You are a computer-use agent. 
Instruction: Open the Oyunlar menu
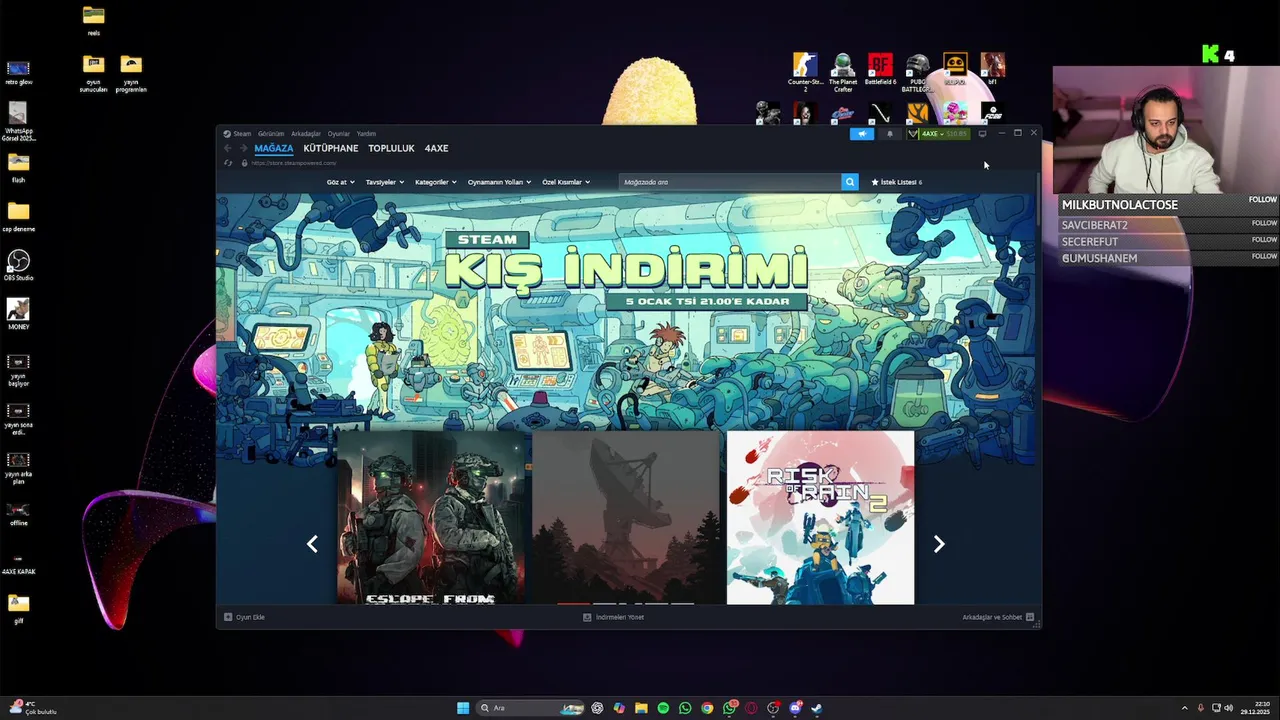click(x=339, y=134)
